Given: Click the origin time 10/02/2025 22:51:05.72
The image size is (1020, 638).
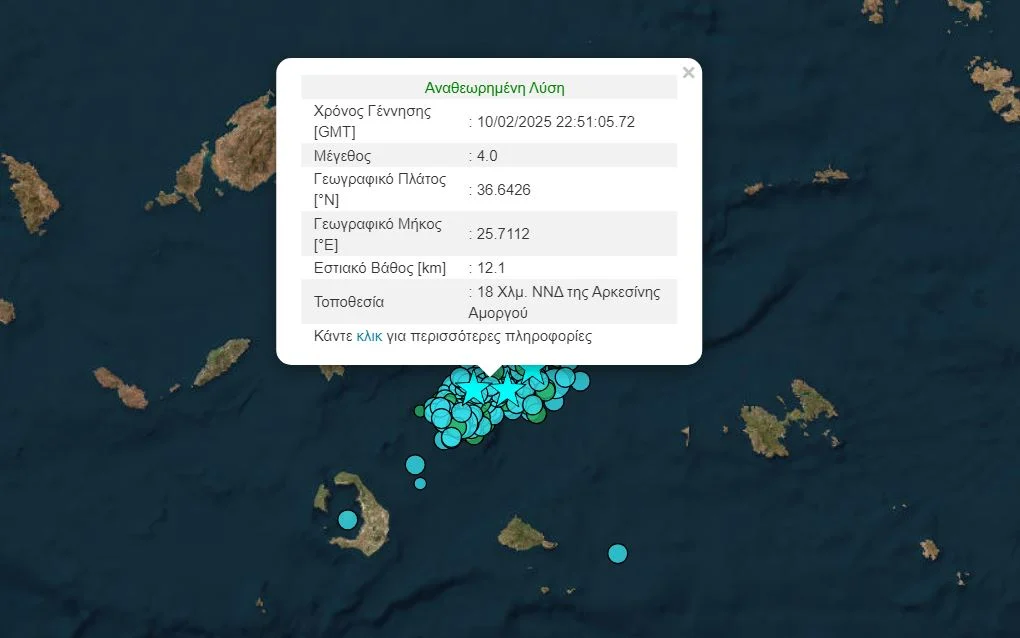Looking at the screenshot, I should coord(557,122).
